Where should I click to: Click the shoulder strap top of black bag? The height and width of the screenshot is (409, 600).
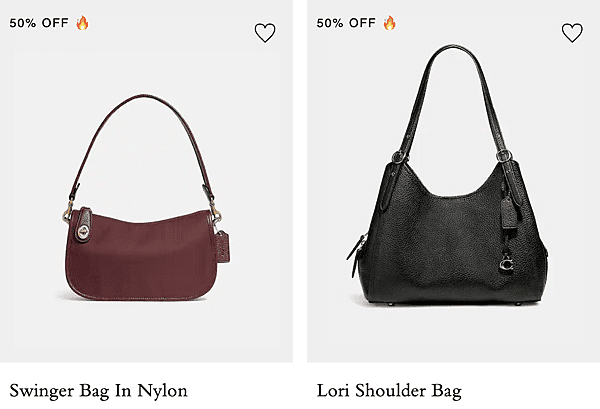tap(453, 49)
